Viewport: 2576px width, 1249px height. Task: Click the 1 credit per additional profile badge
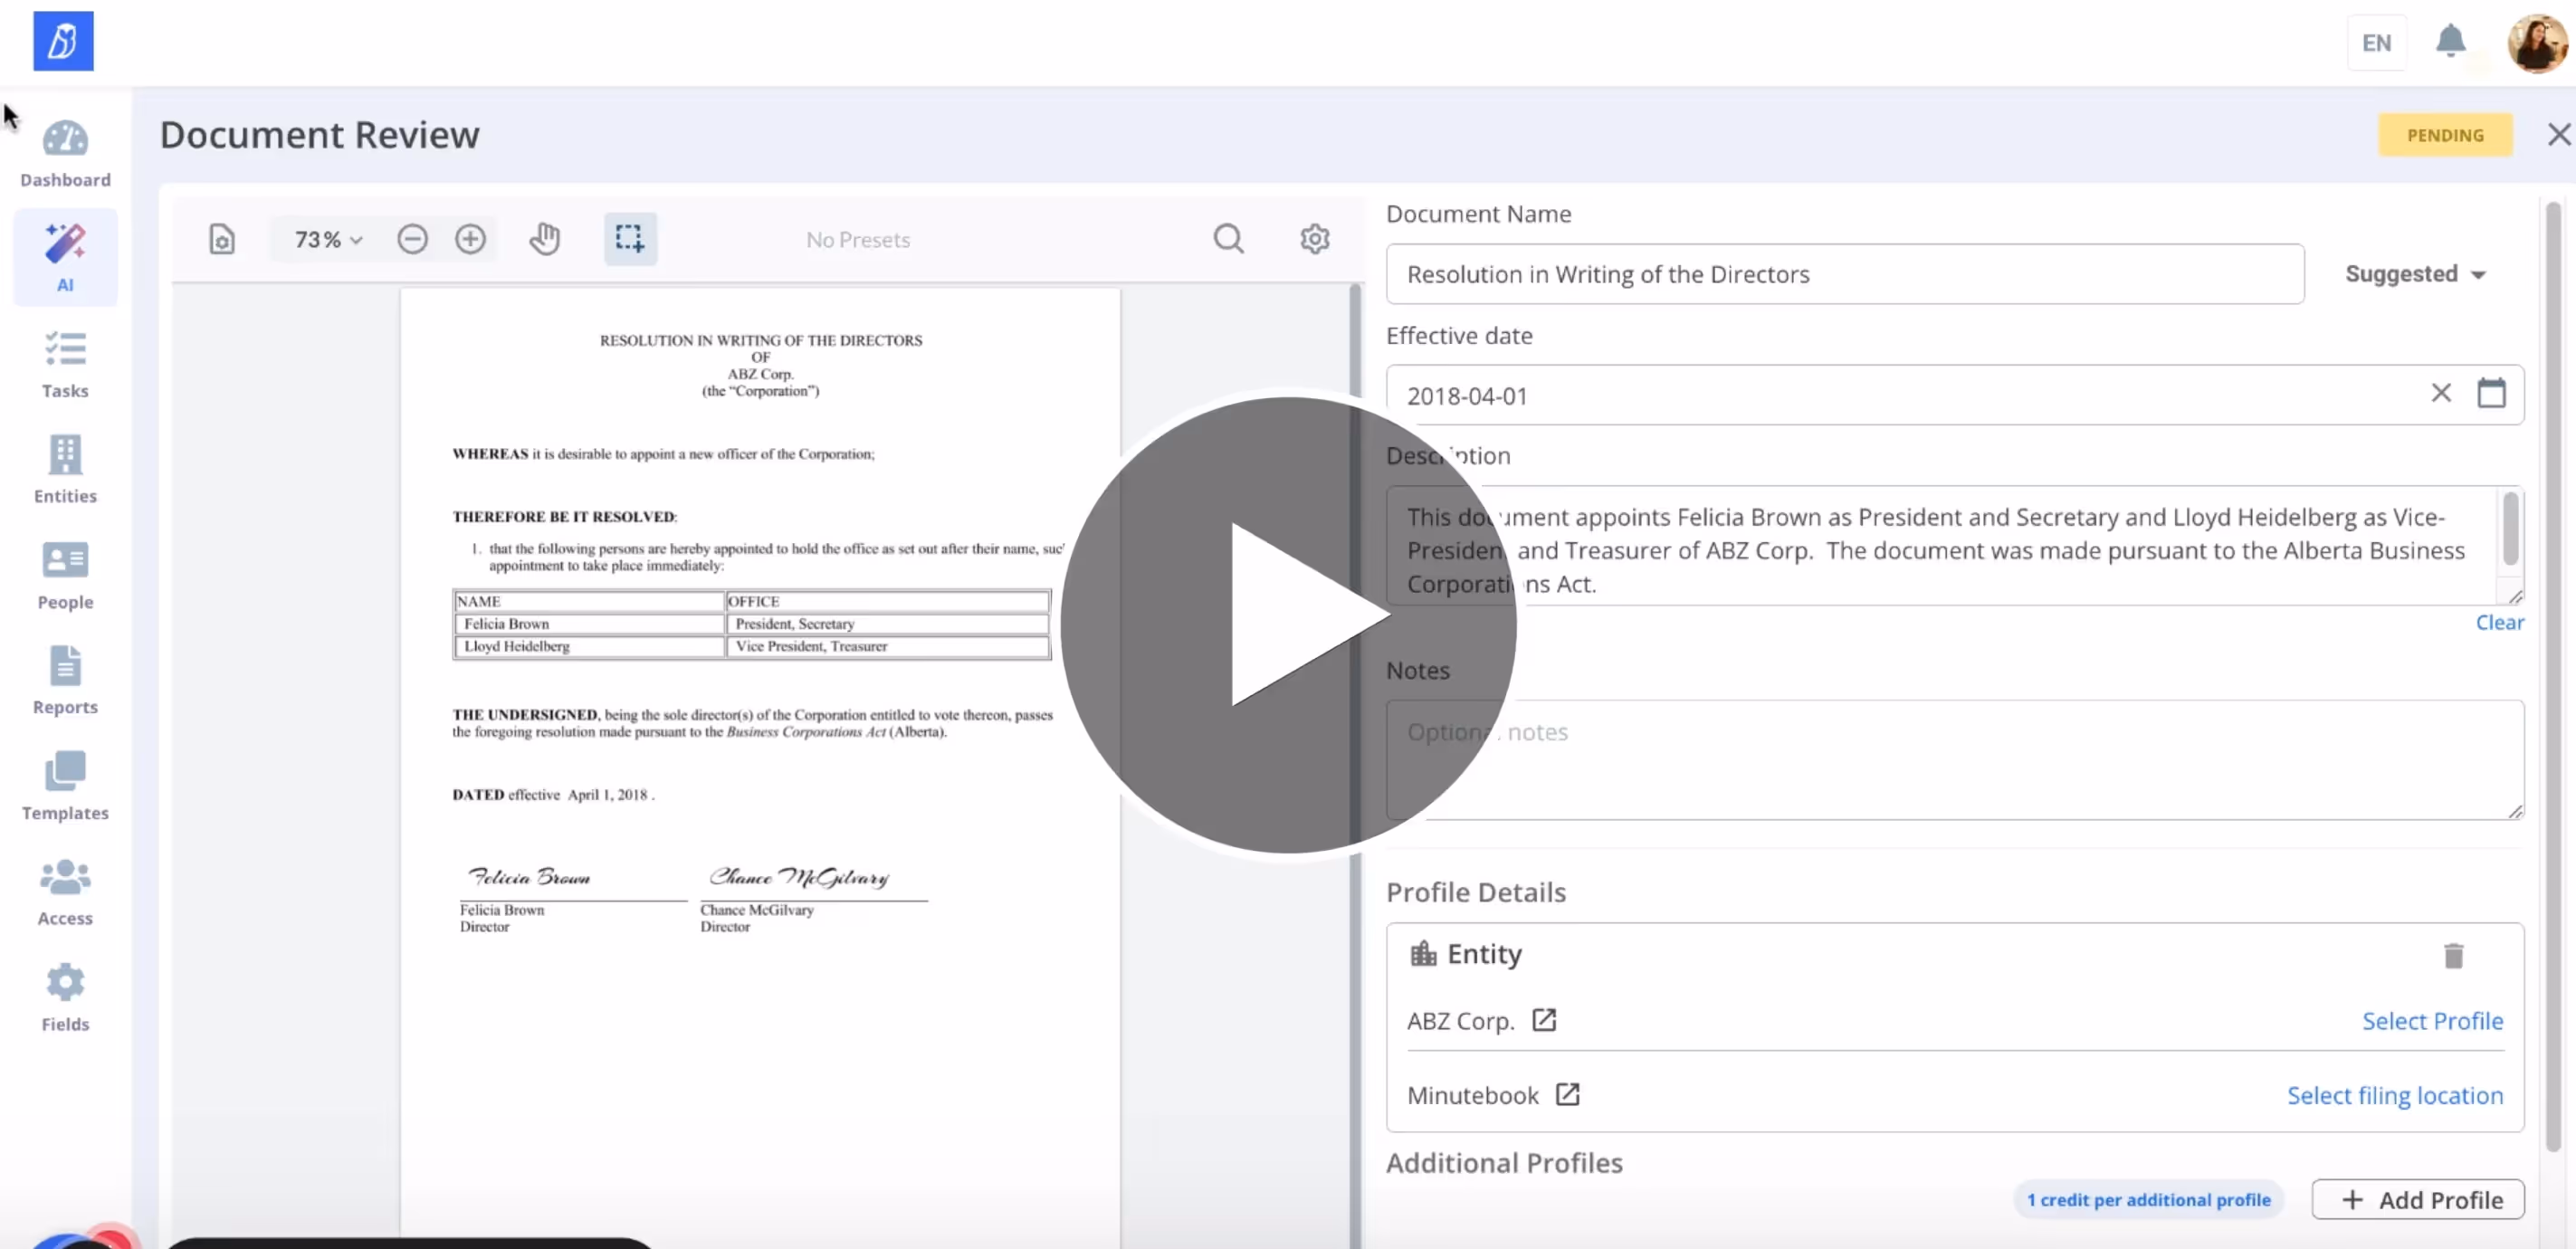pyautogui.click(x=2148, y=1200)
